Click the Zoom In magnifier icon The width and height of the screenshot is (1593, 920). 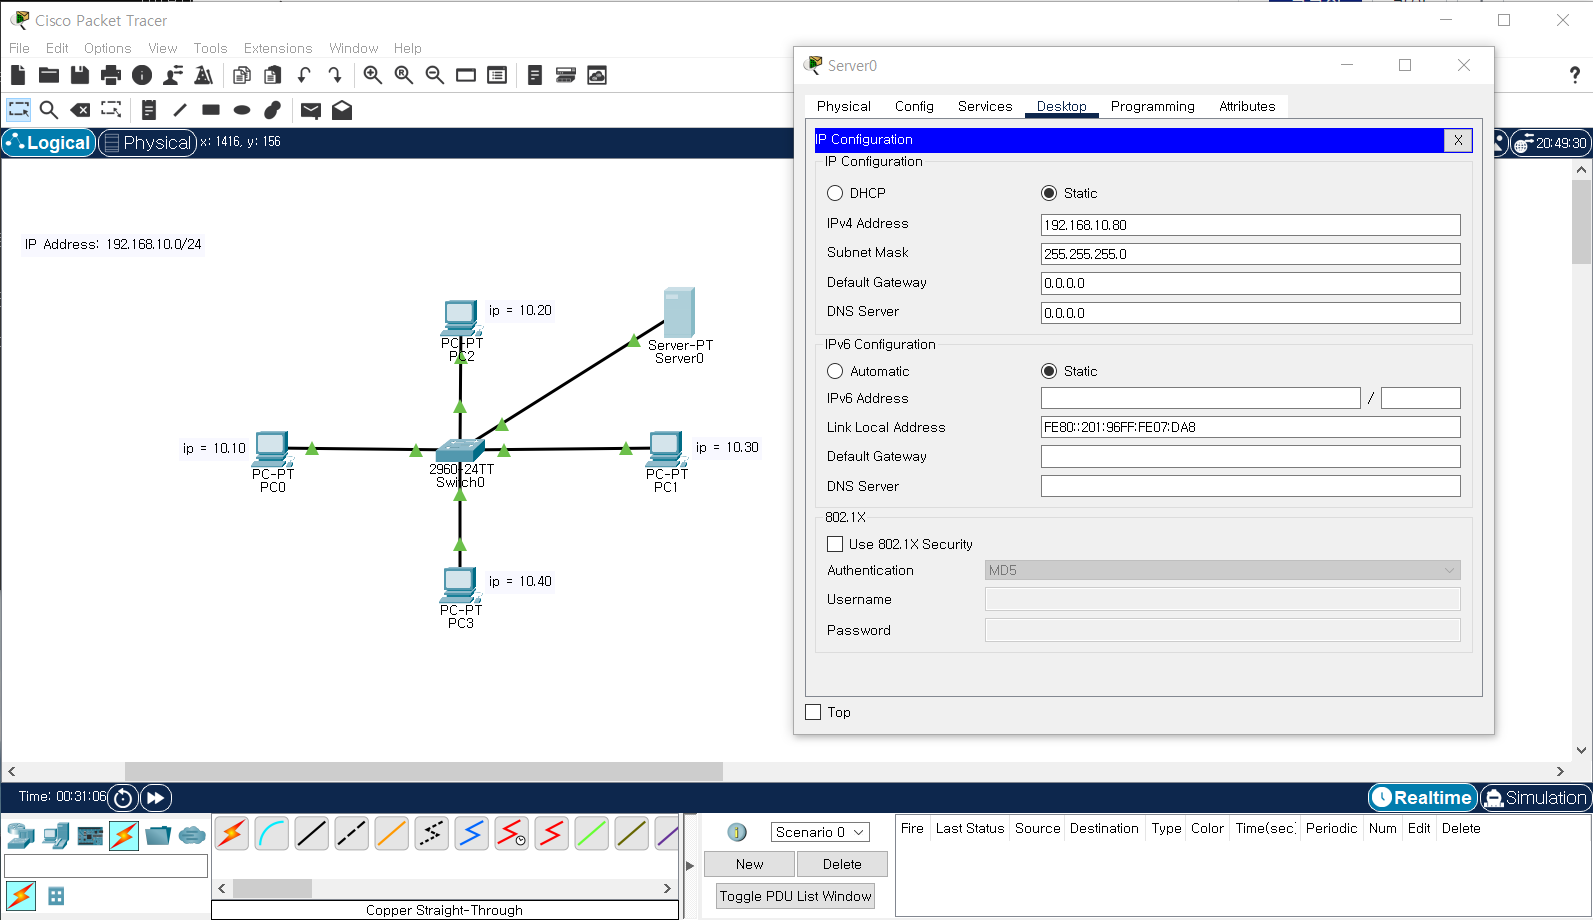point(373,75)
